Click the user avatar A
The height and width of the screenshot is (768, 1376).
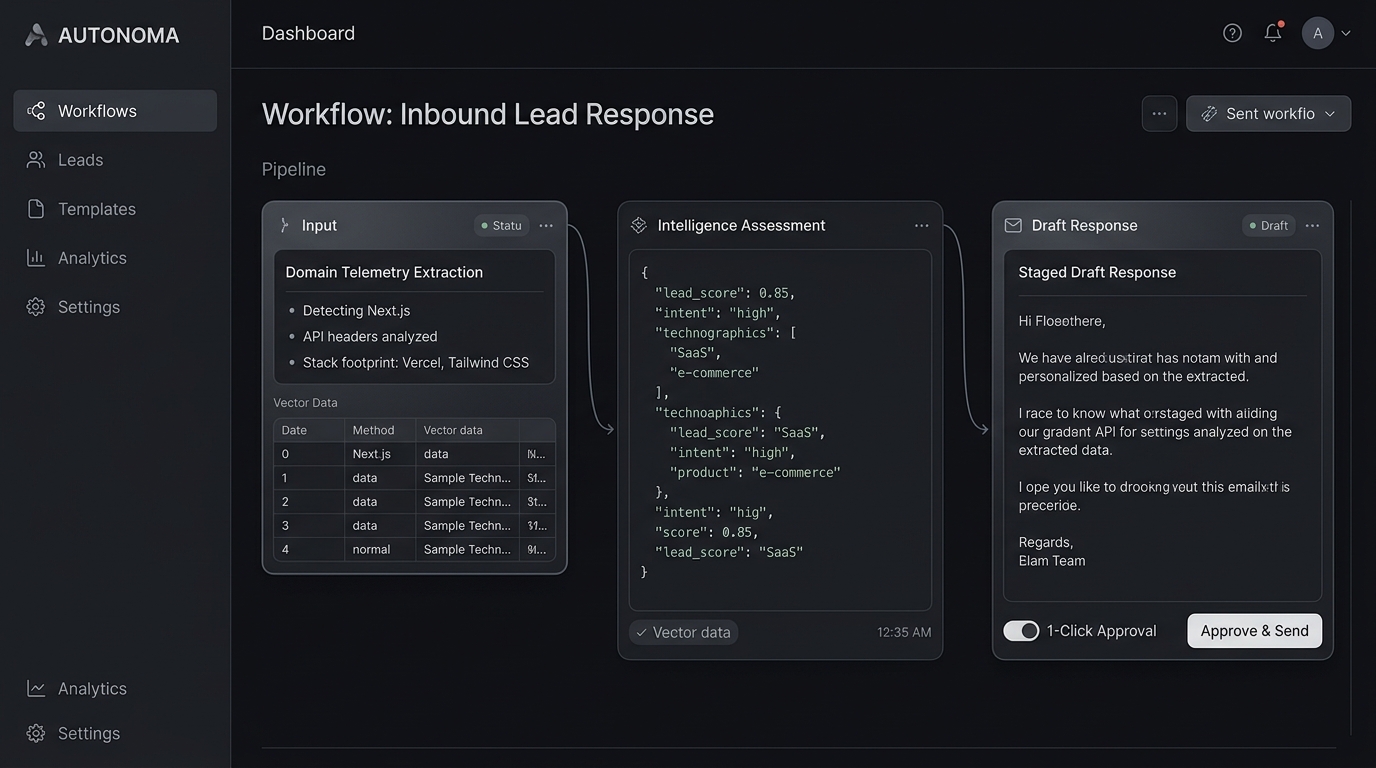pos(1318,33)
